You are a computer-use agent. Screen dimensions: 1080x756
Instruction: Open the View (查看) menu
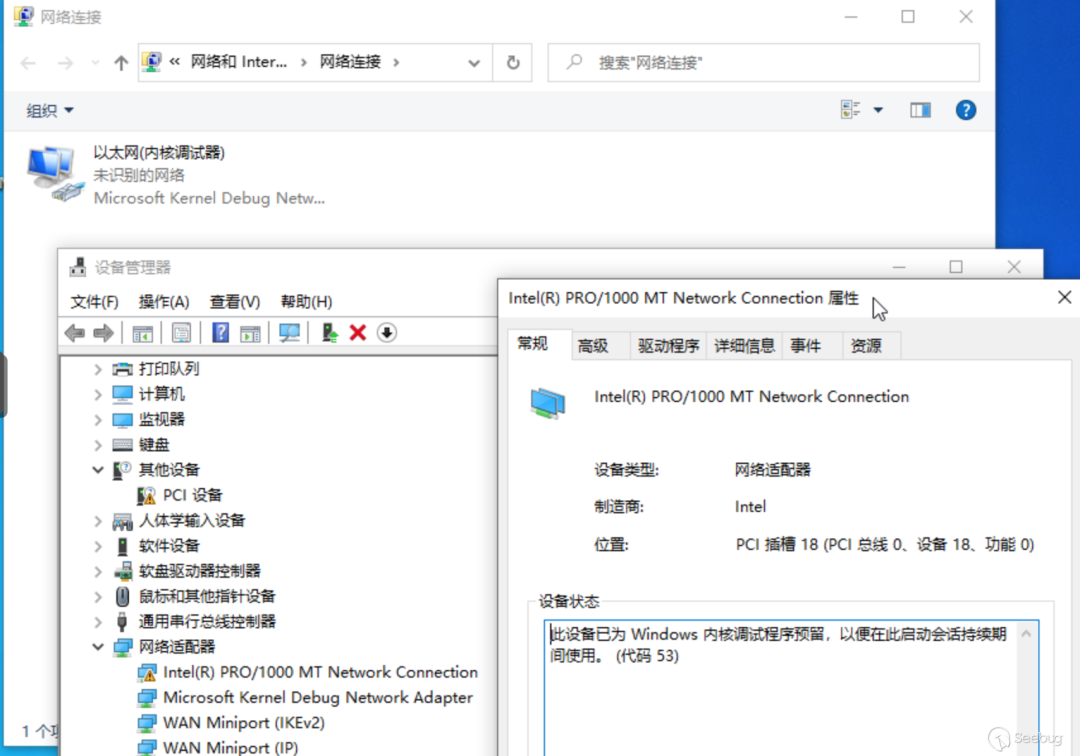point(235,302)
